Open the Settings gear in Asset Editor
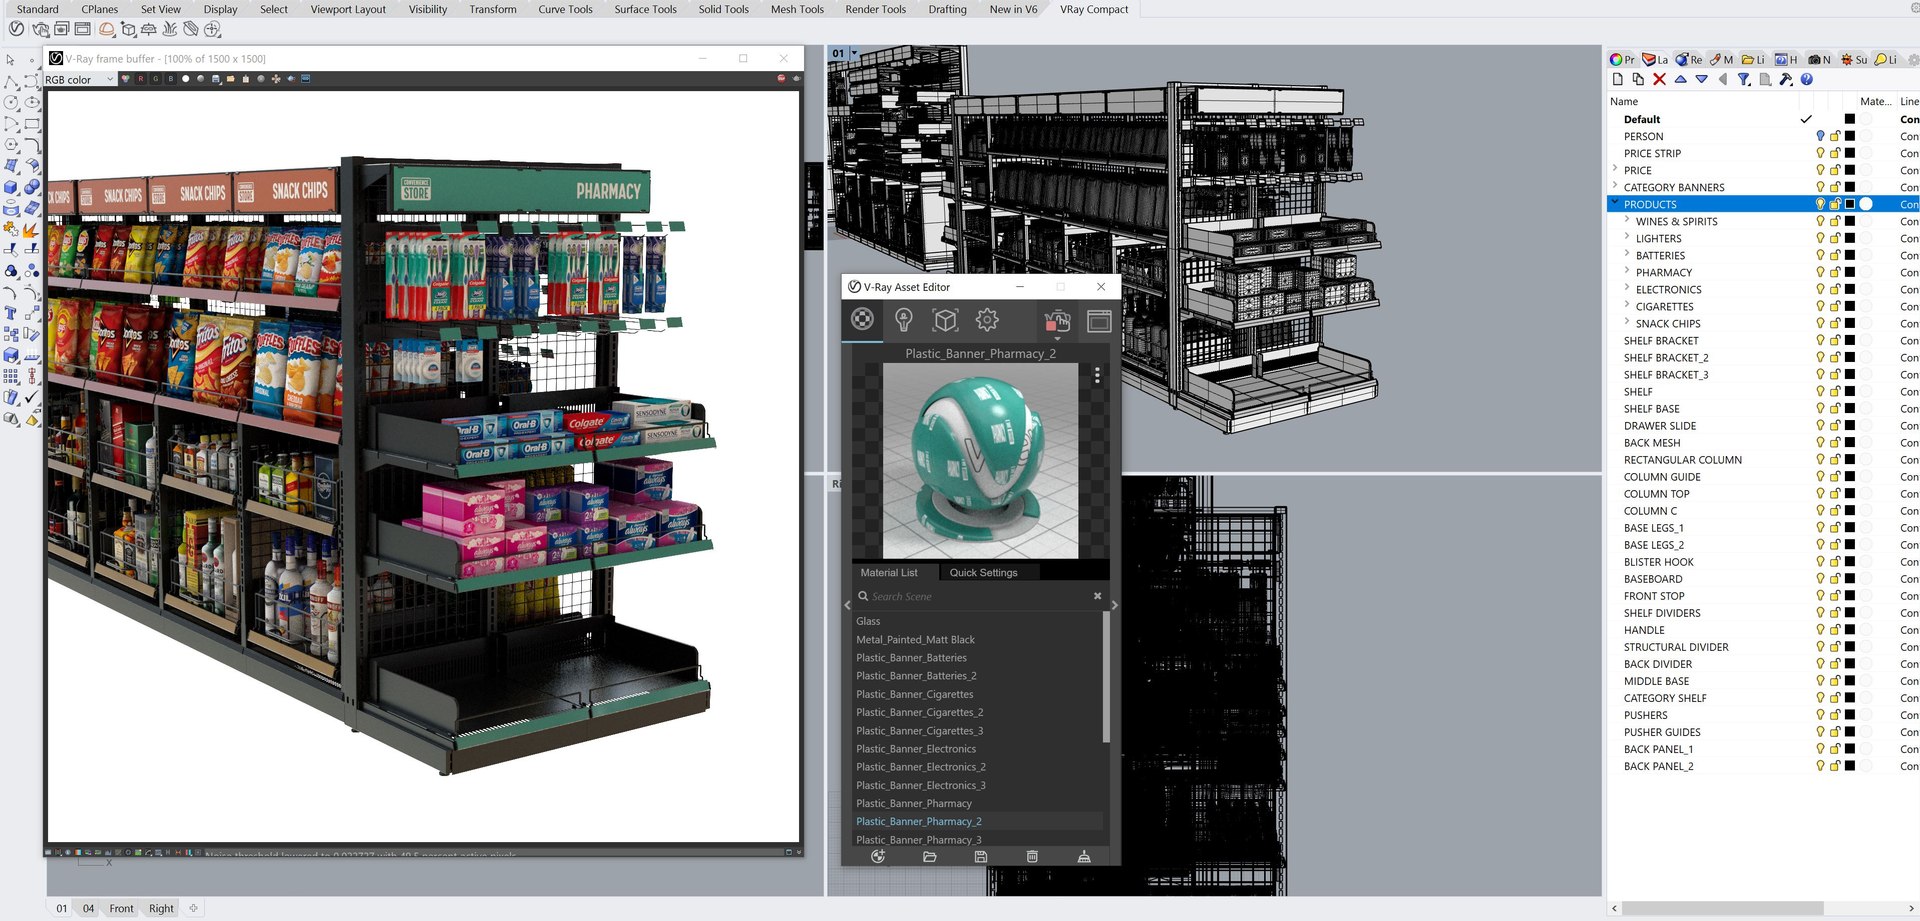The height and width of the screenshot is (921, 1920). [987, 320]
